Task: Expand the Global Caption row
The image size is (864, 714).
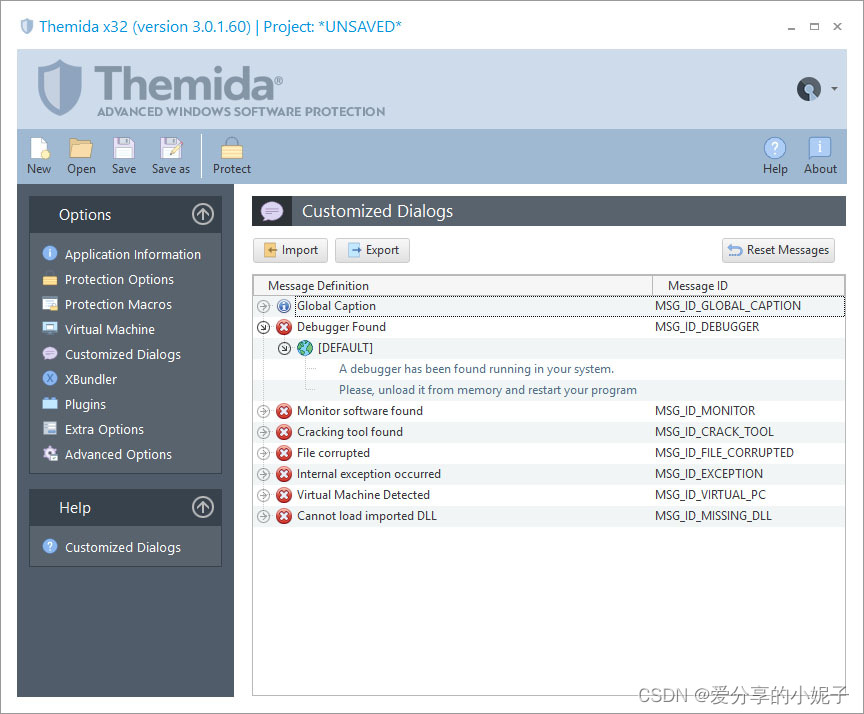Action: click(263, 306)
